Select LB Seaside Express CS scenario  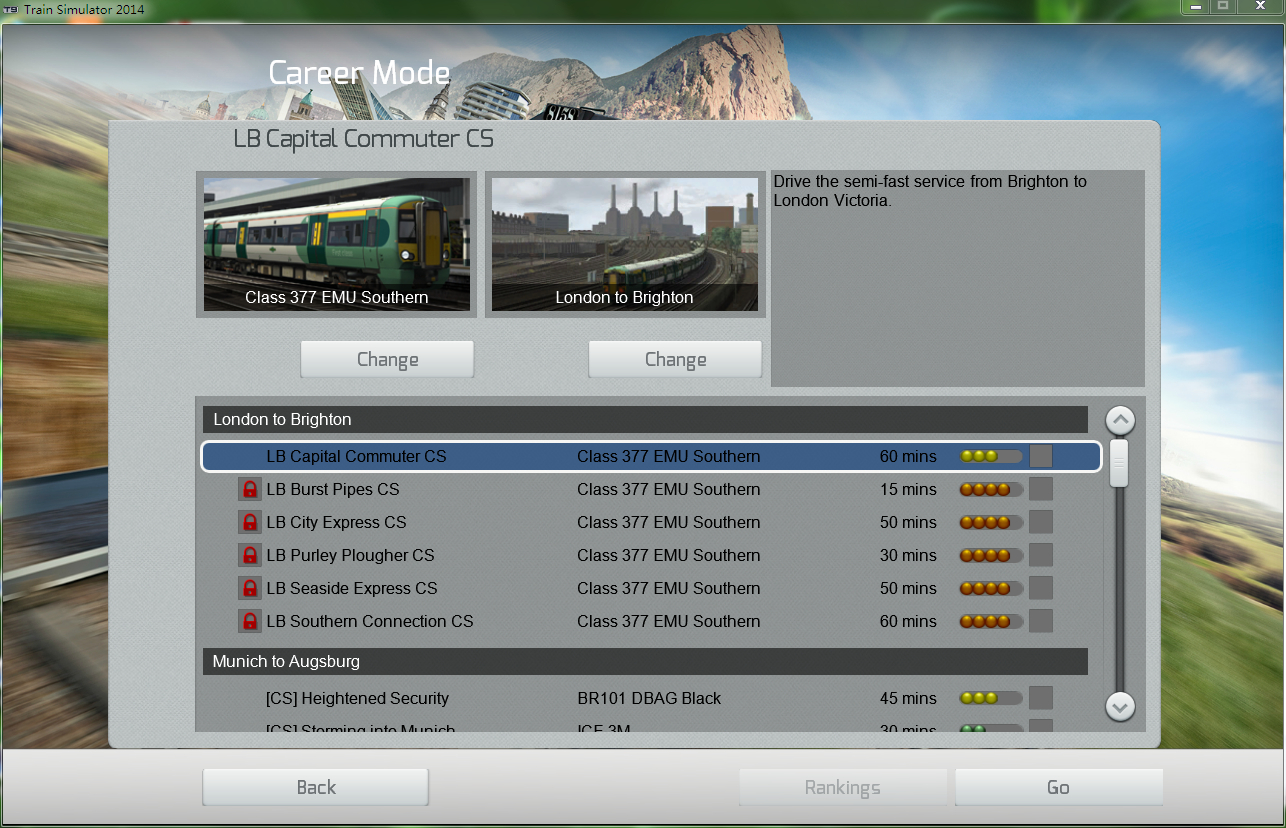(645, 588)
